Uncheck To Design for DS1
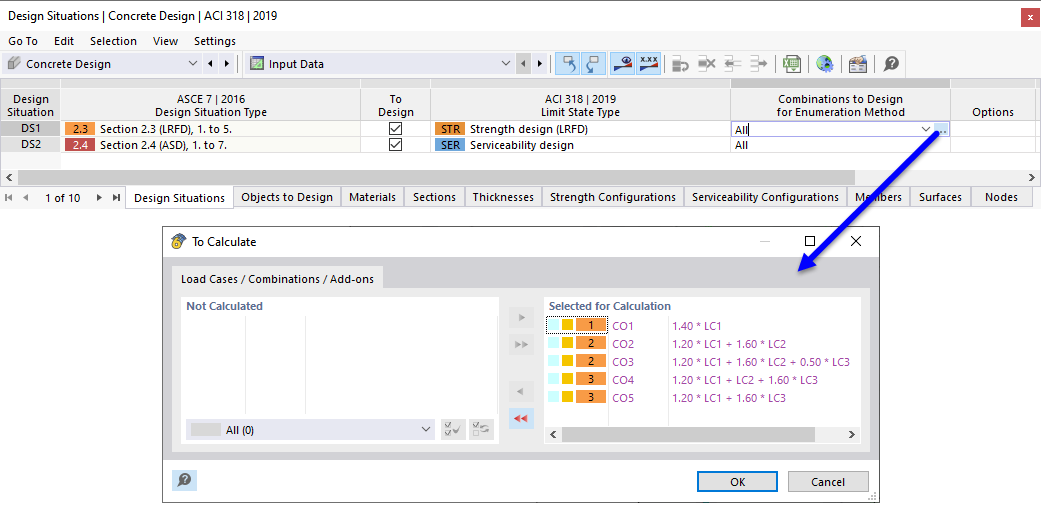Viewport: 1041px width, 512px height. coord(395,129)
